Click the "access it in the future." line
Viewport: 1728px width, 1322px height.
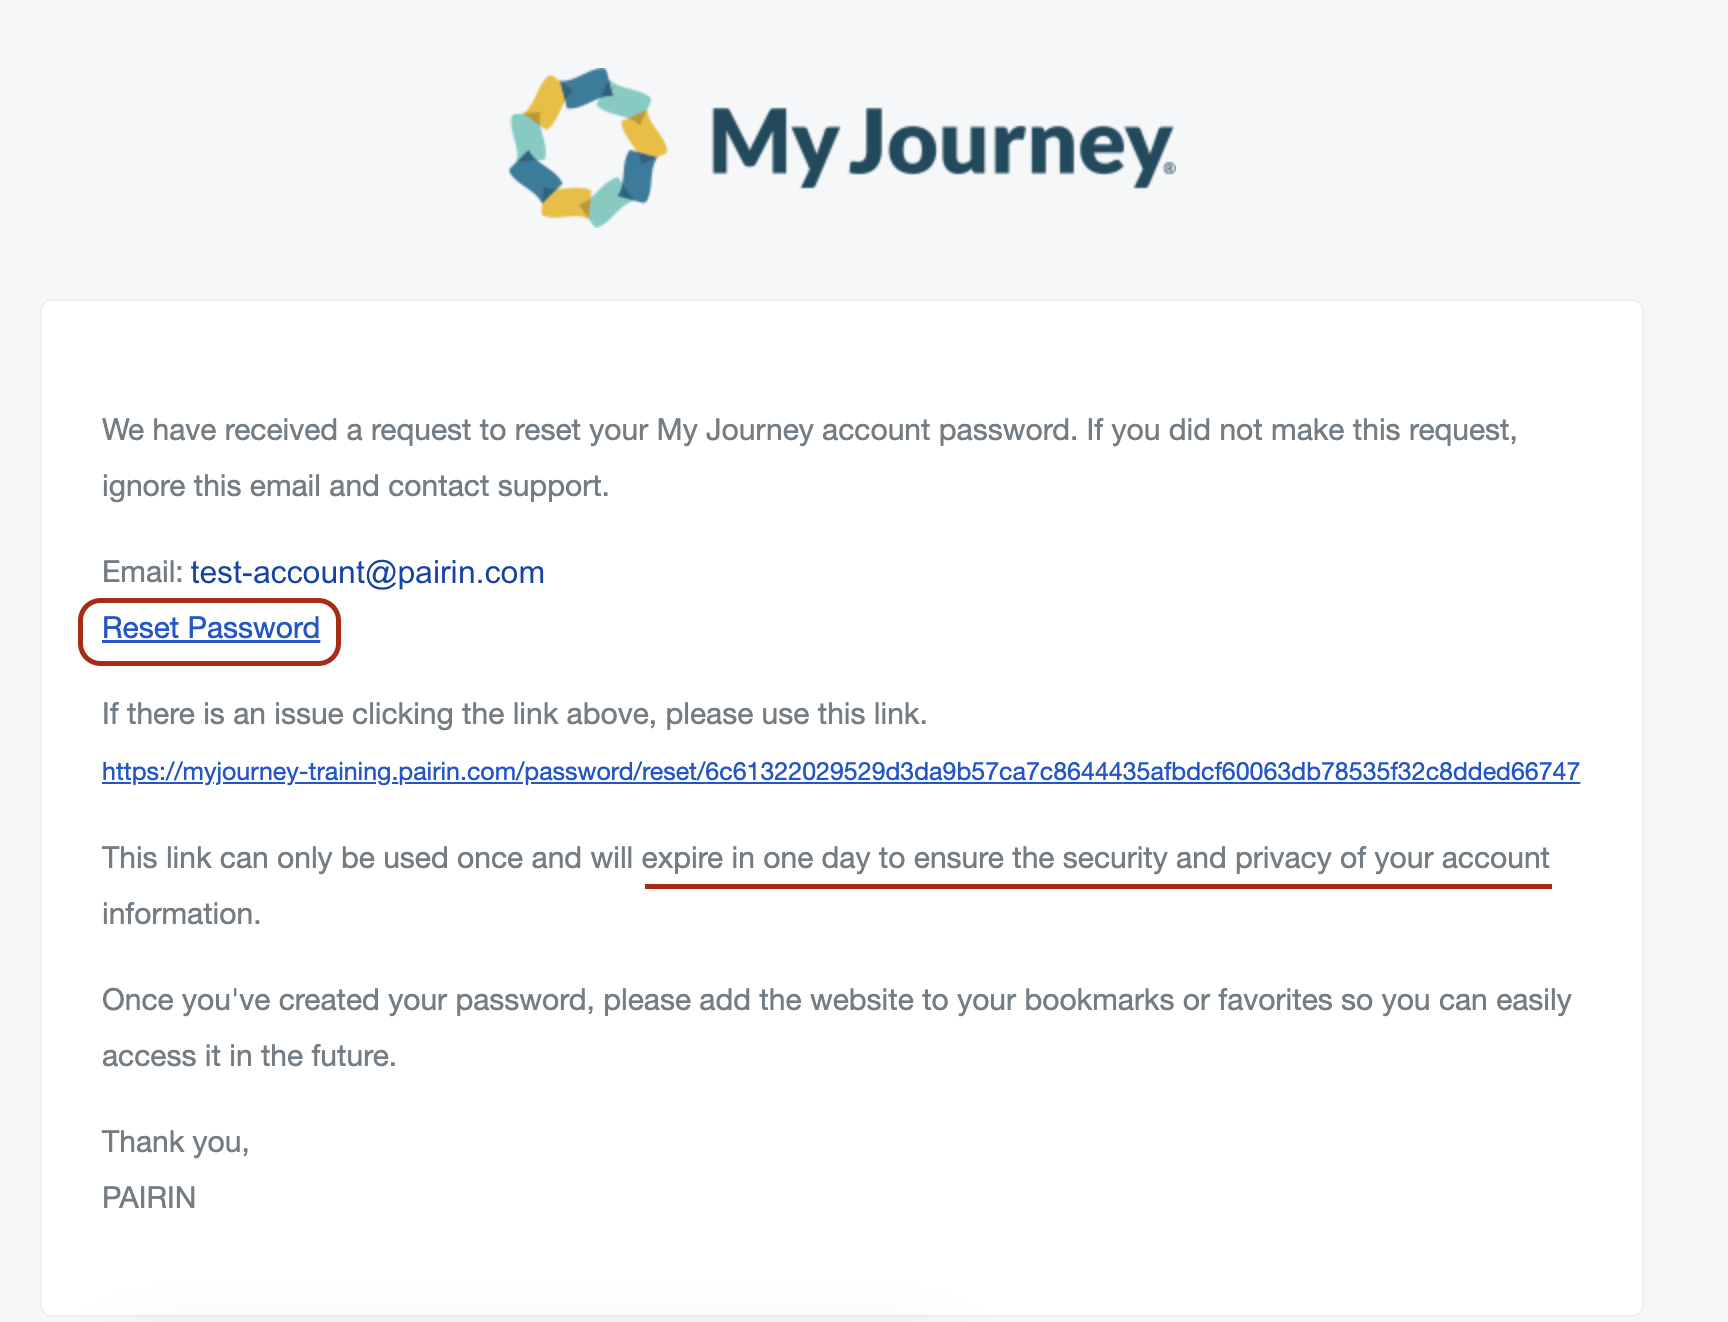(x=249, y=1056)
